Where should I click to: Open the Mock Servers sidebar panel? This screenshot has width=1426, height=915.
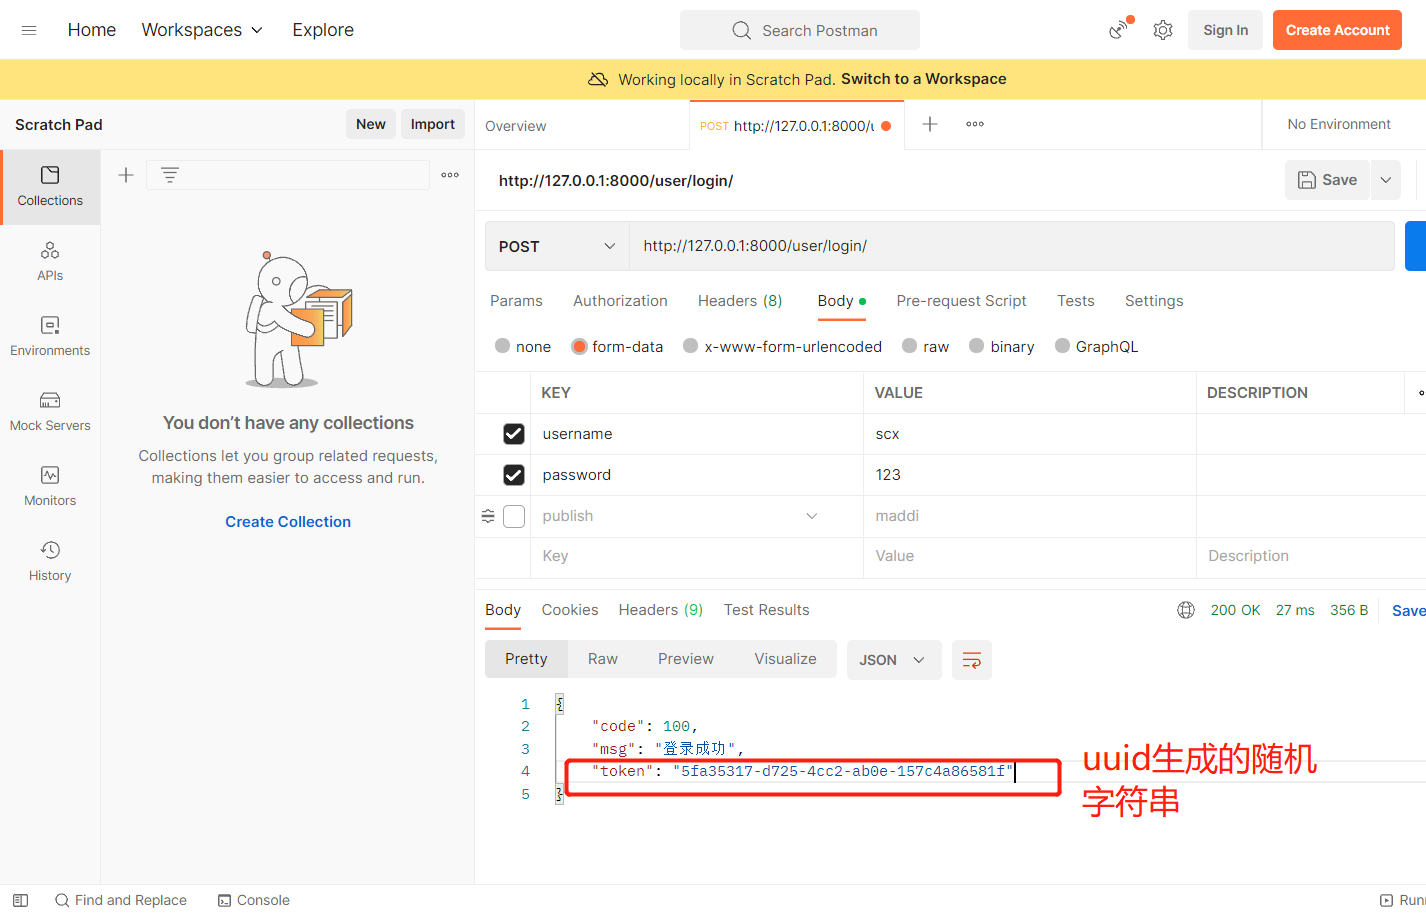pyautogui.click(x=50, y=411)
